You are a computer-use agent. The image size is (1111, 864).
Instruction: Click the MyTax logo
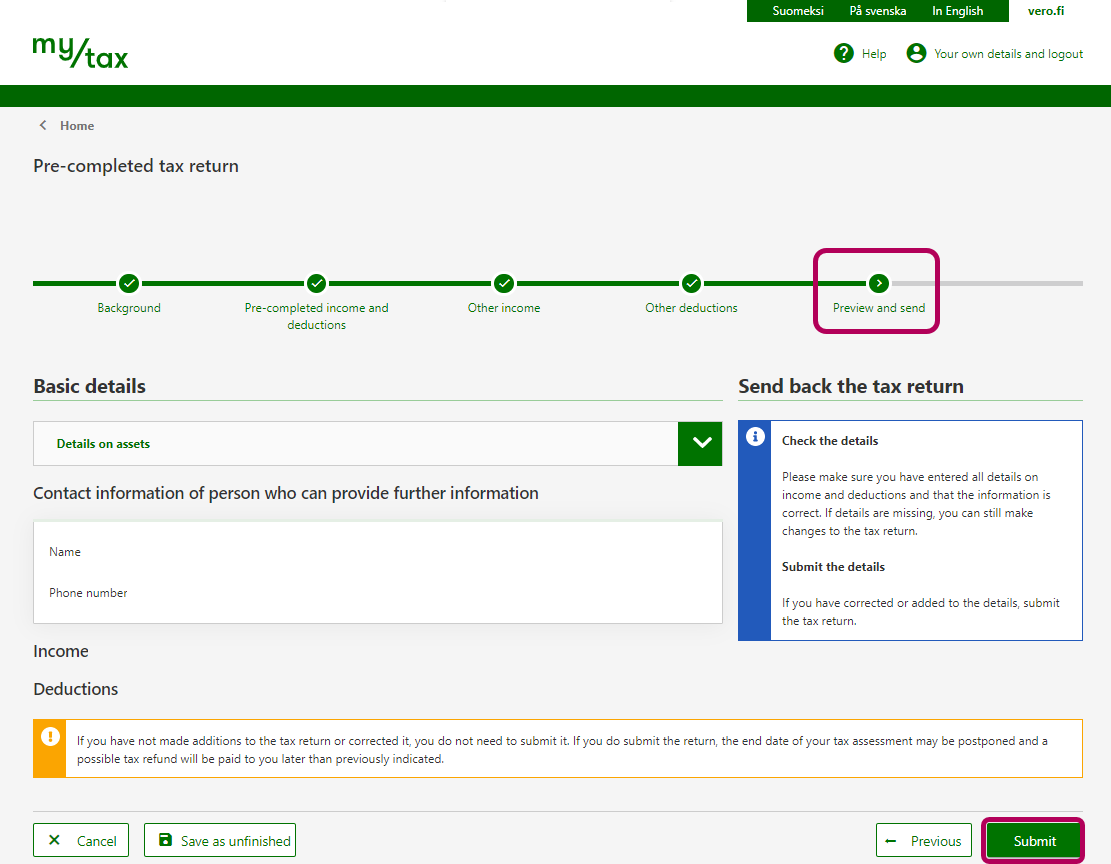80,52
